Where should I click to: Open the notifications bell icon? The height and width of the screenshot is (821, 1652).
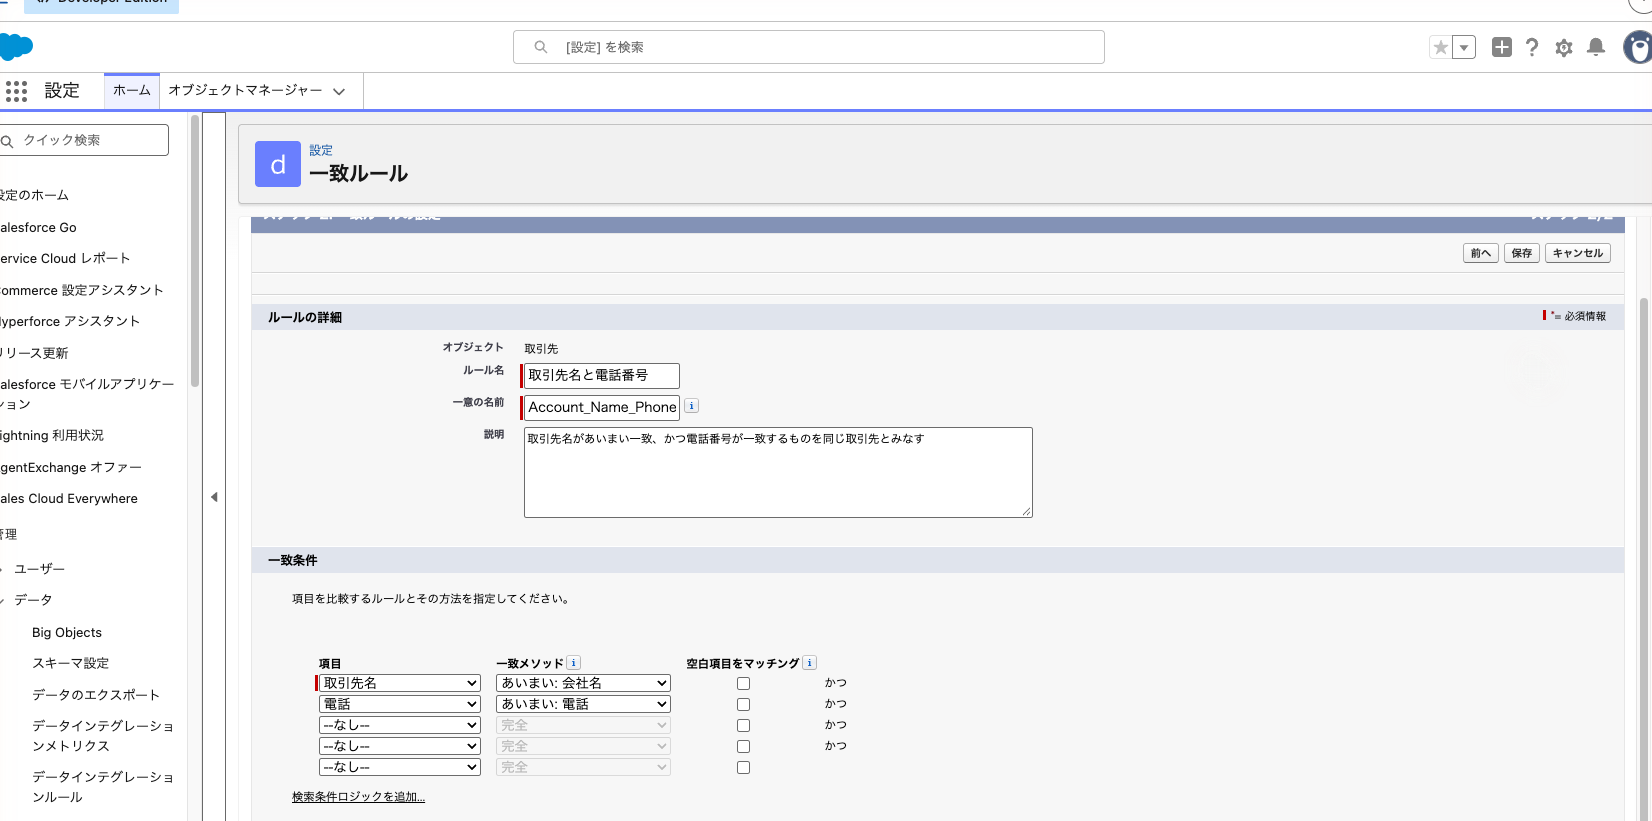click(1596, 47)
